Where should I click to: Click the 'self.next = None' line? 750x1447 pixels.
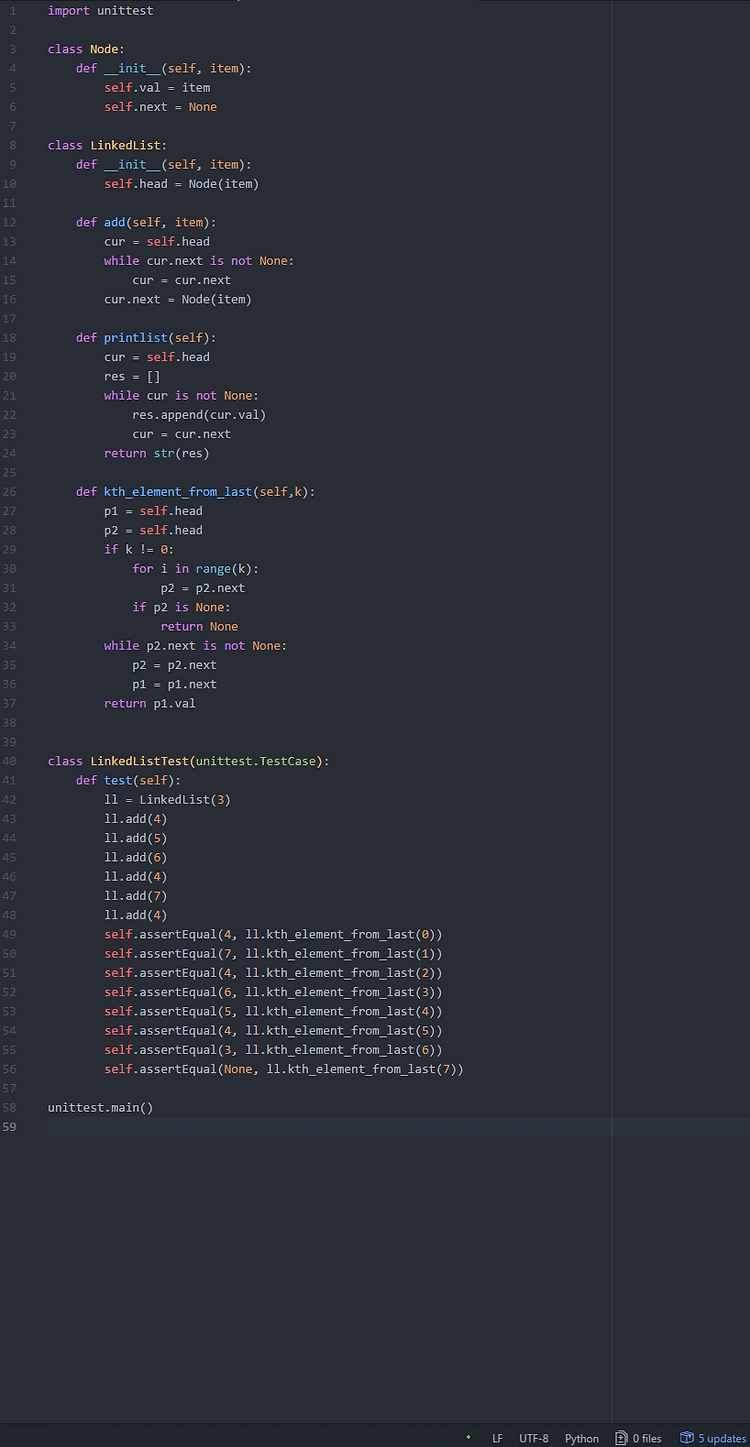click(160, 107)
